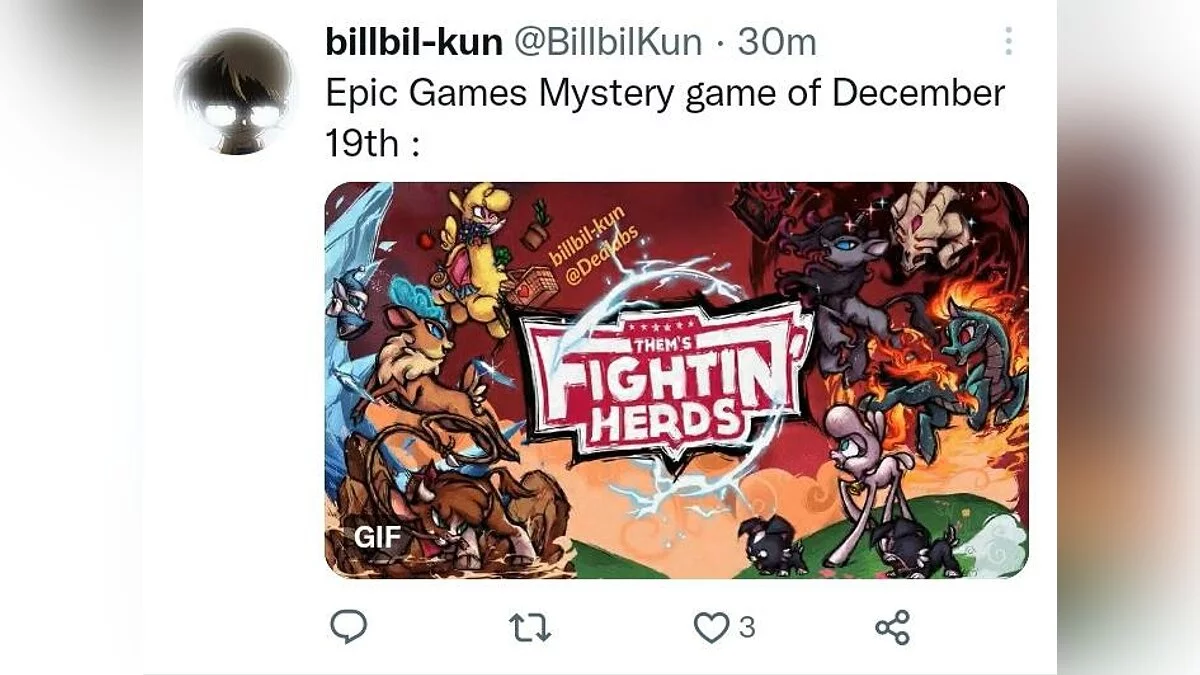Open billbil-kun's profile avatar picture

(x=235, y=91)
